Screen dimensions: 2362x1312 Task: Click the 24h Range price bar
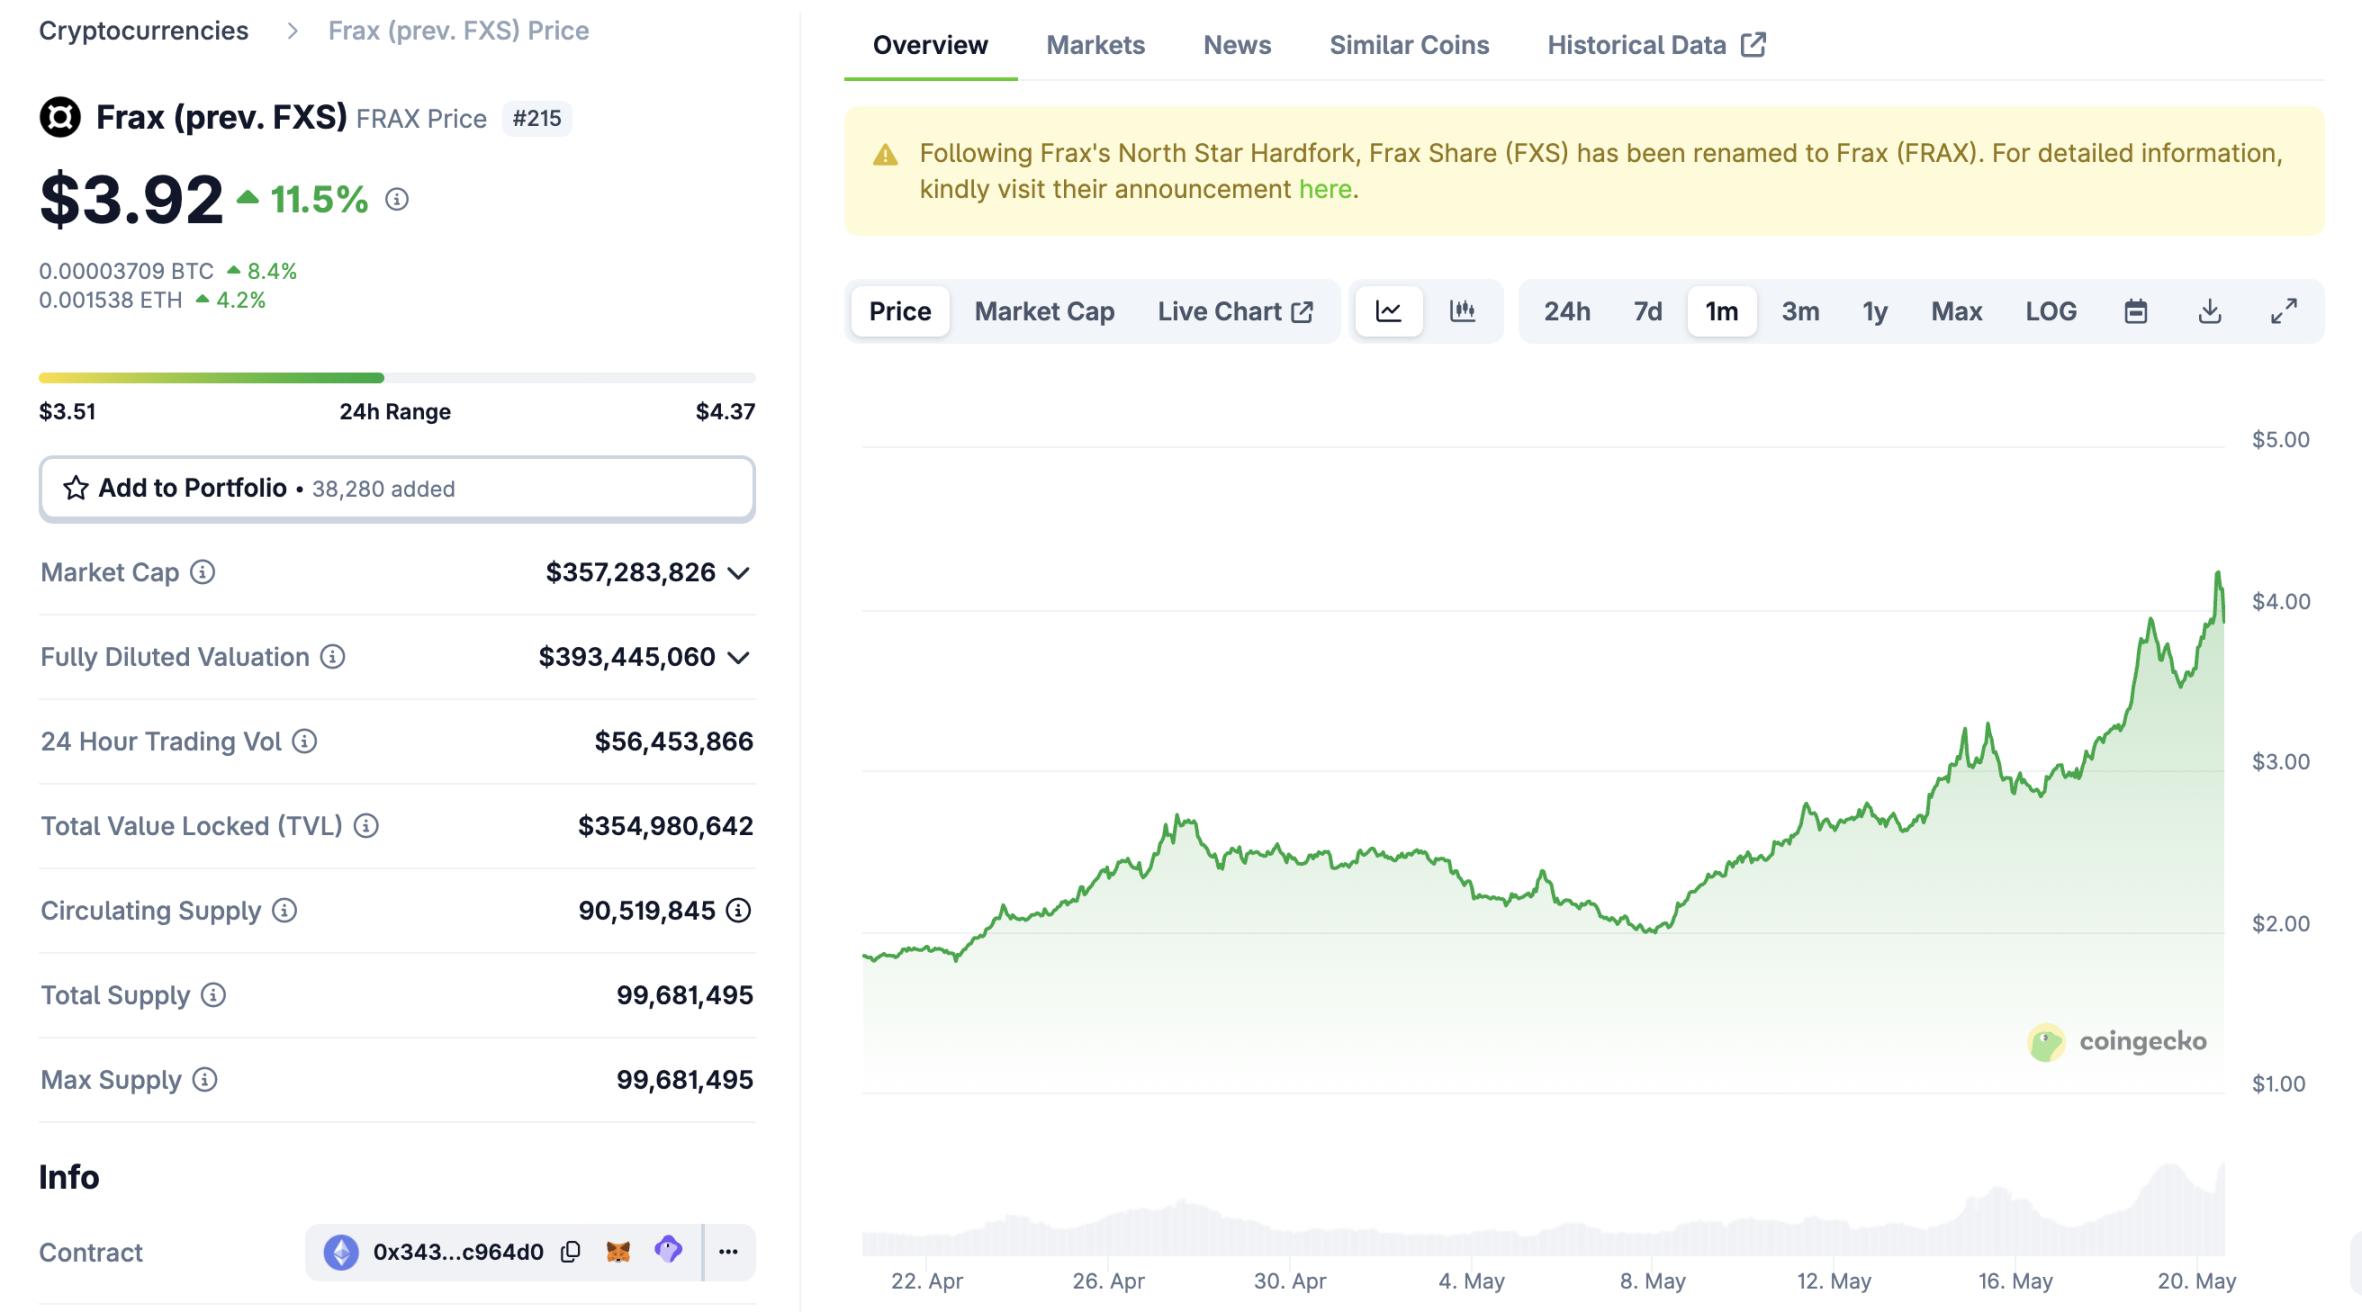click(396, 377)
